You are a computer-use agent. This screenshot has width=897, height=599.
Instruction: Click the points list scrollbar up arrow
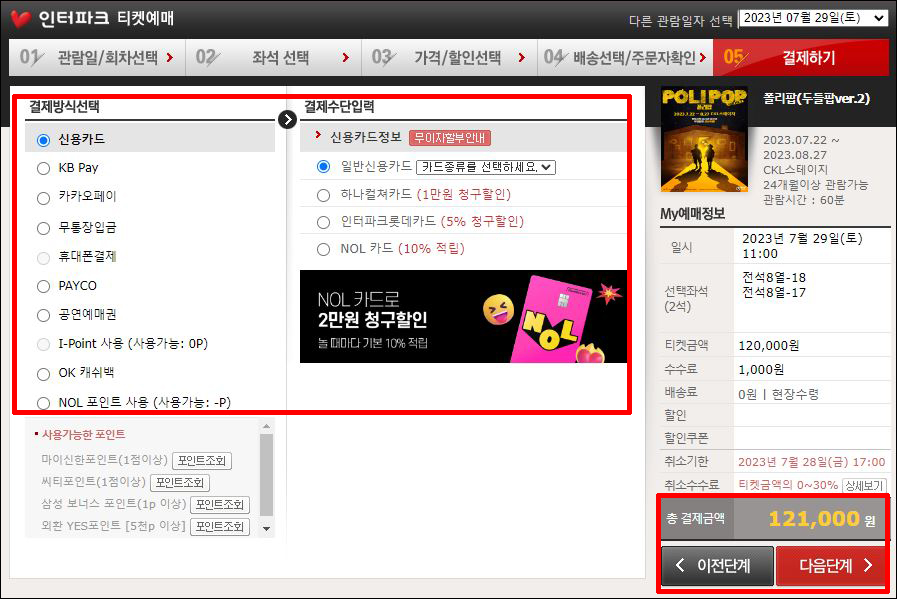266,426
